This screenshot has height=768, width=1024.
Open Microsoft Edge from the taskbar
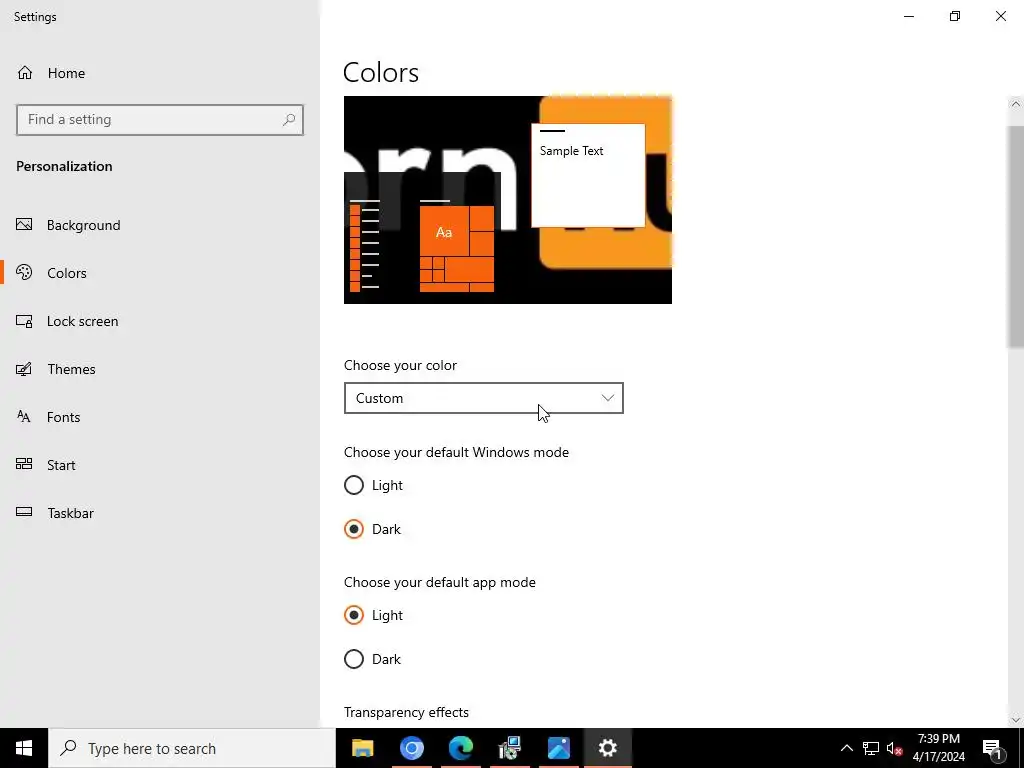(x=460, y=748)
